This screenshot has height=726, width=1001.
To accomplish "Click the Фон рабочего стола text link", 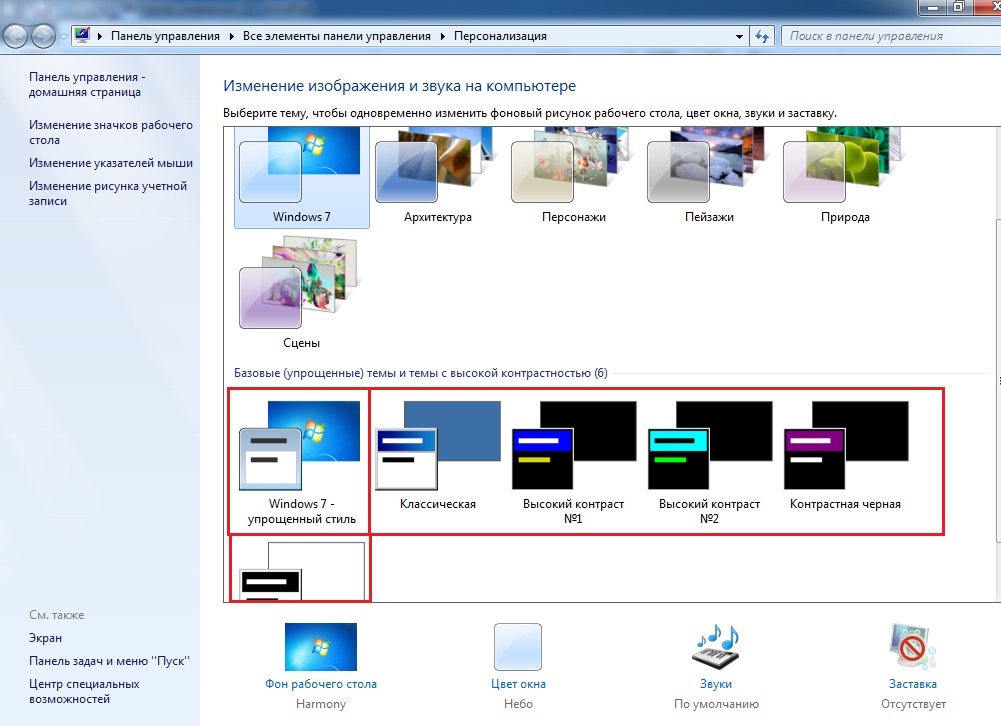I will point(320,684).
